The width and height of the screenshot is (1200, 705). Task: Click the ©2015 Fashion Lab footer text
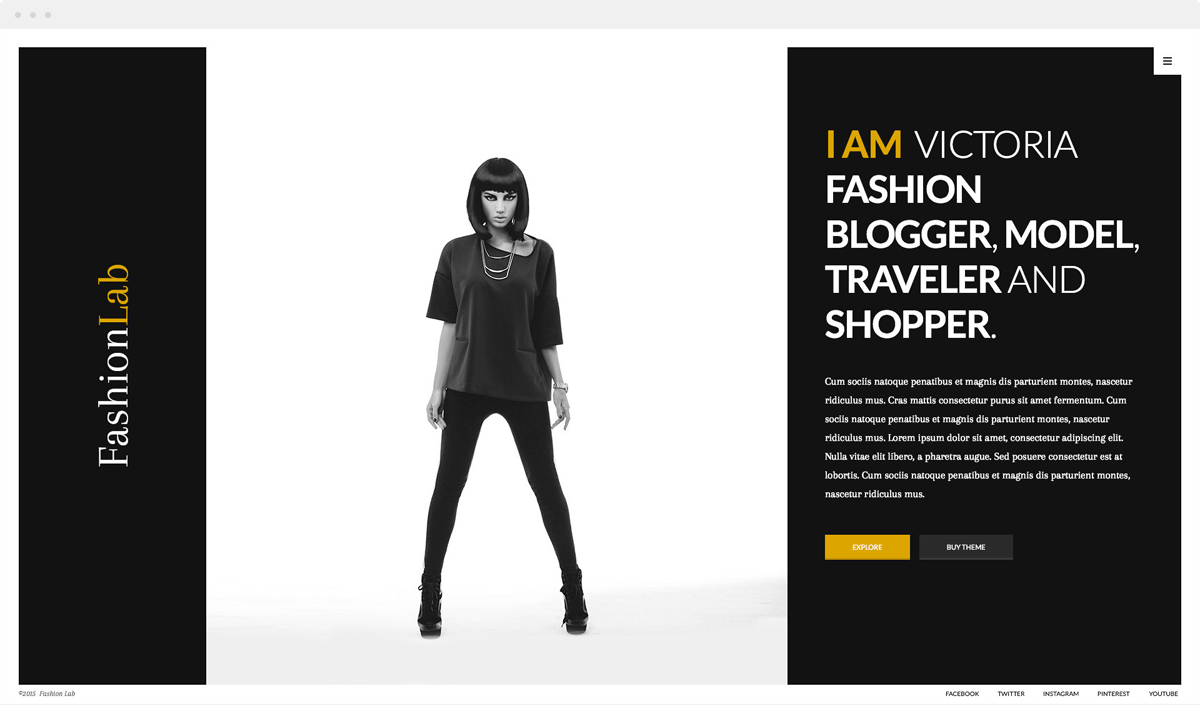[47, 694]
